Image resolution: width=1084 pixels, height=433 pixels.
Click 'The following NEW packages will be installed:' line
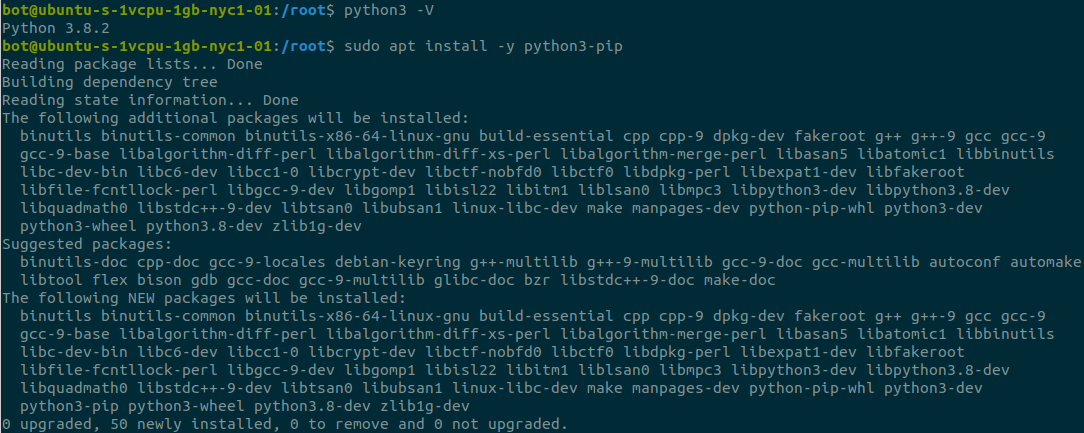(x=204, y=298)
